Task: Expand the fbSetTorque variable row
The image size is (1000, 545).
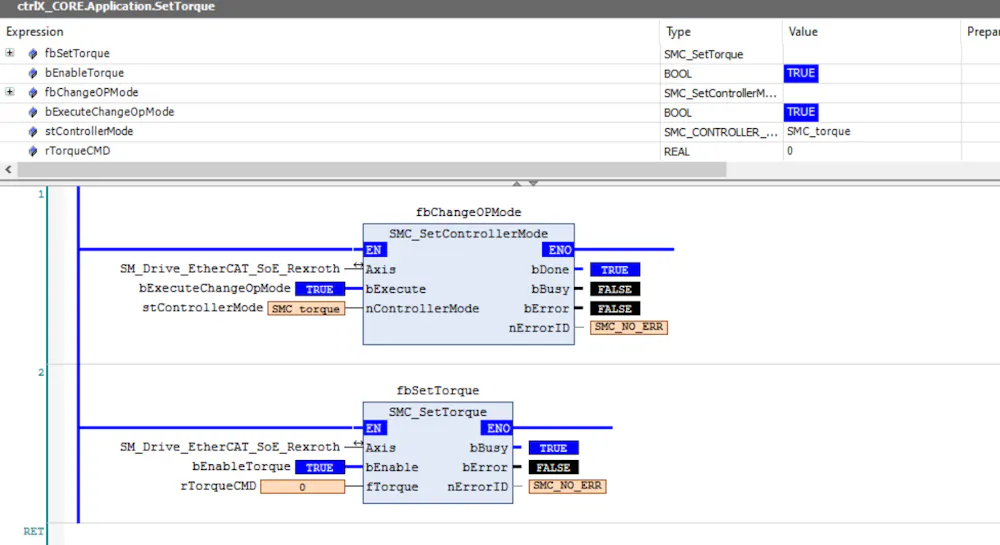Action: [10, 53]
